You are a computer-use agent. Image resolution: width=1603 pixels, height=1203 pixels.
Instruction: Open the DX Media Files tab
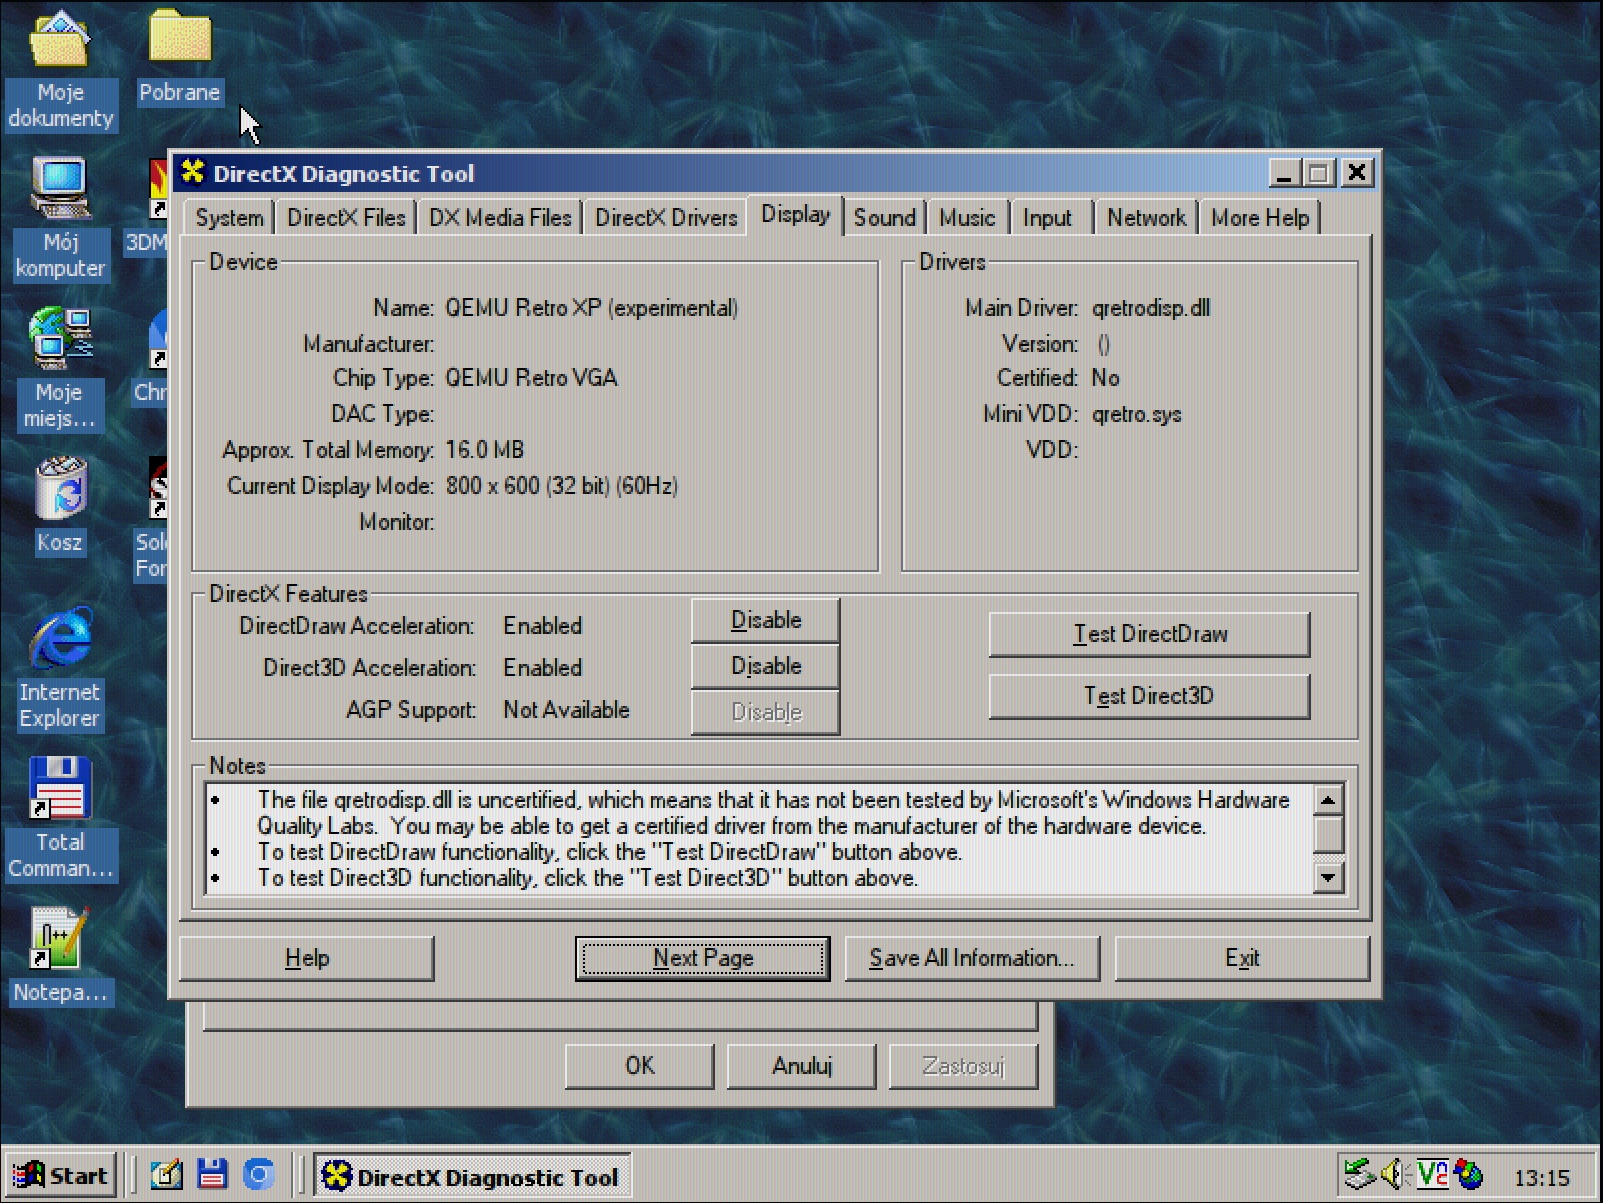(500, 218)
